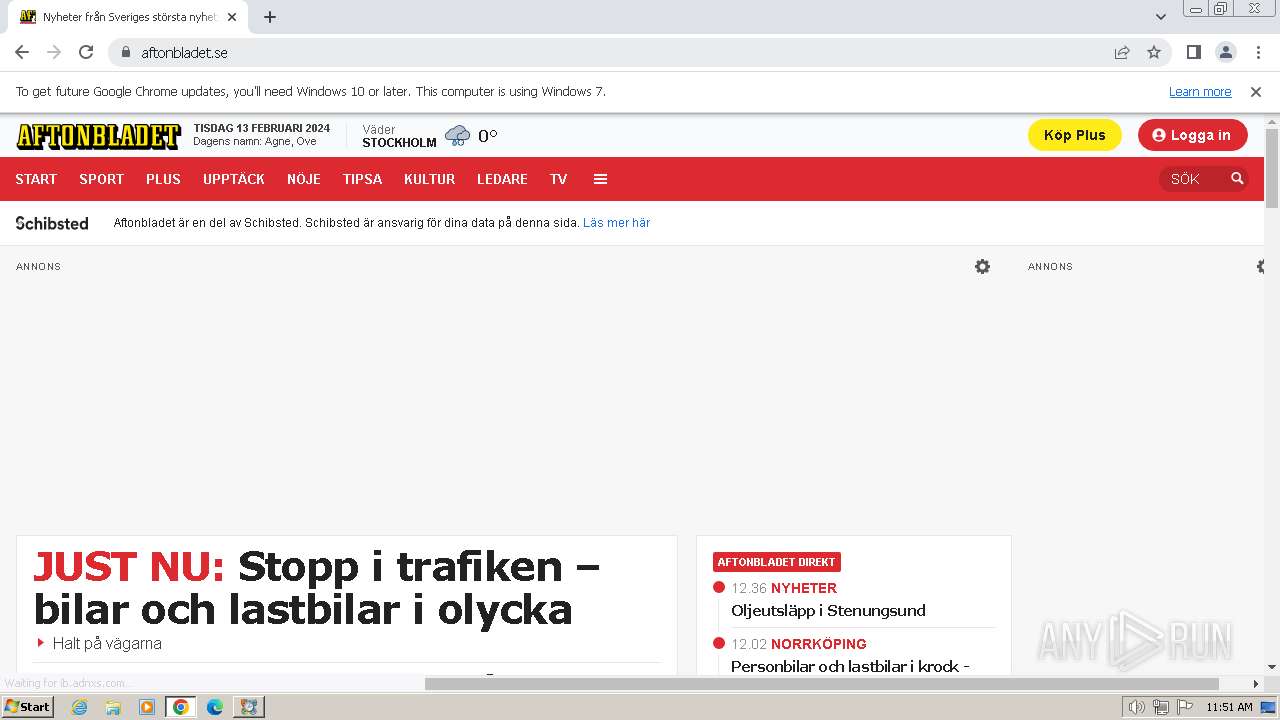Switch to Chrome in the taskbar
Image resolution: width=1280 pixels, height=720 pixels.
tap(181, 707)
